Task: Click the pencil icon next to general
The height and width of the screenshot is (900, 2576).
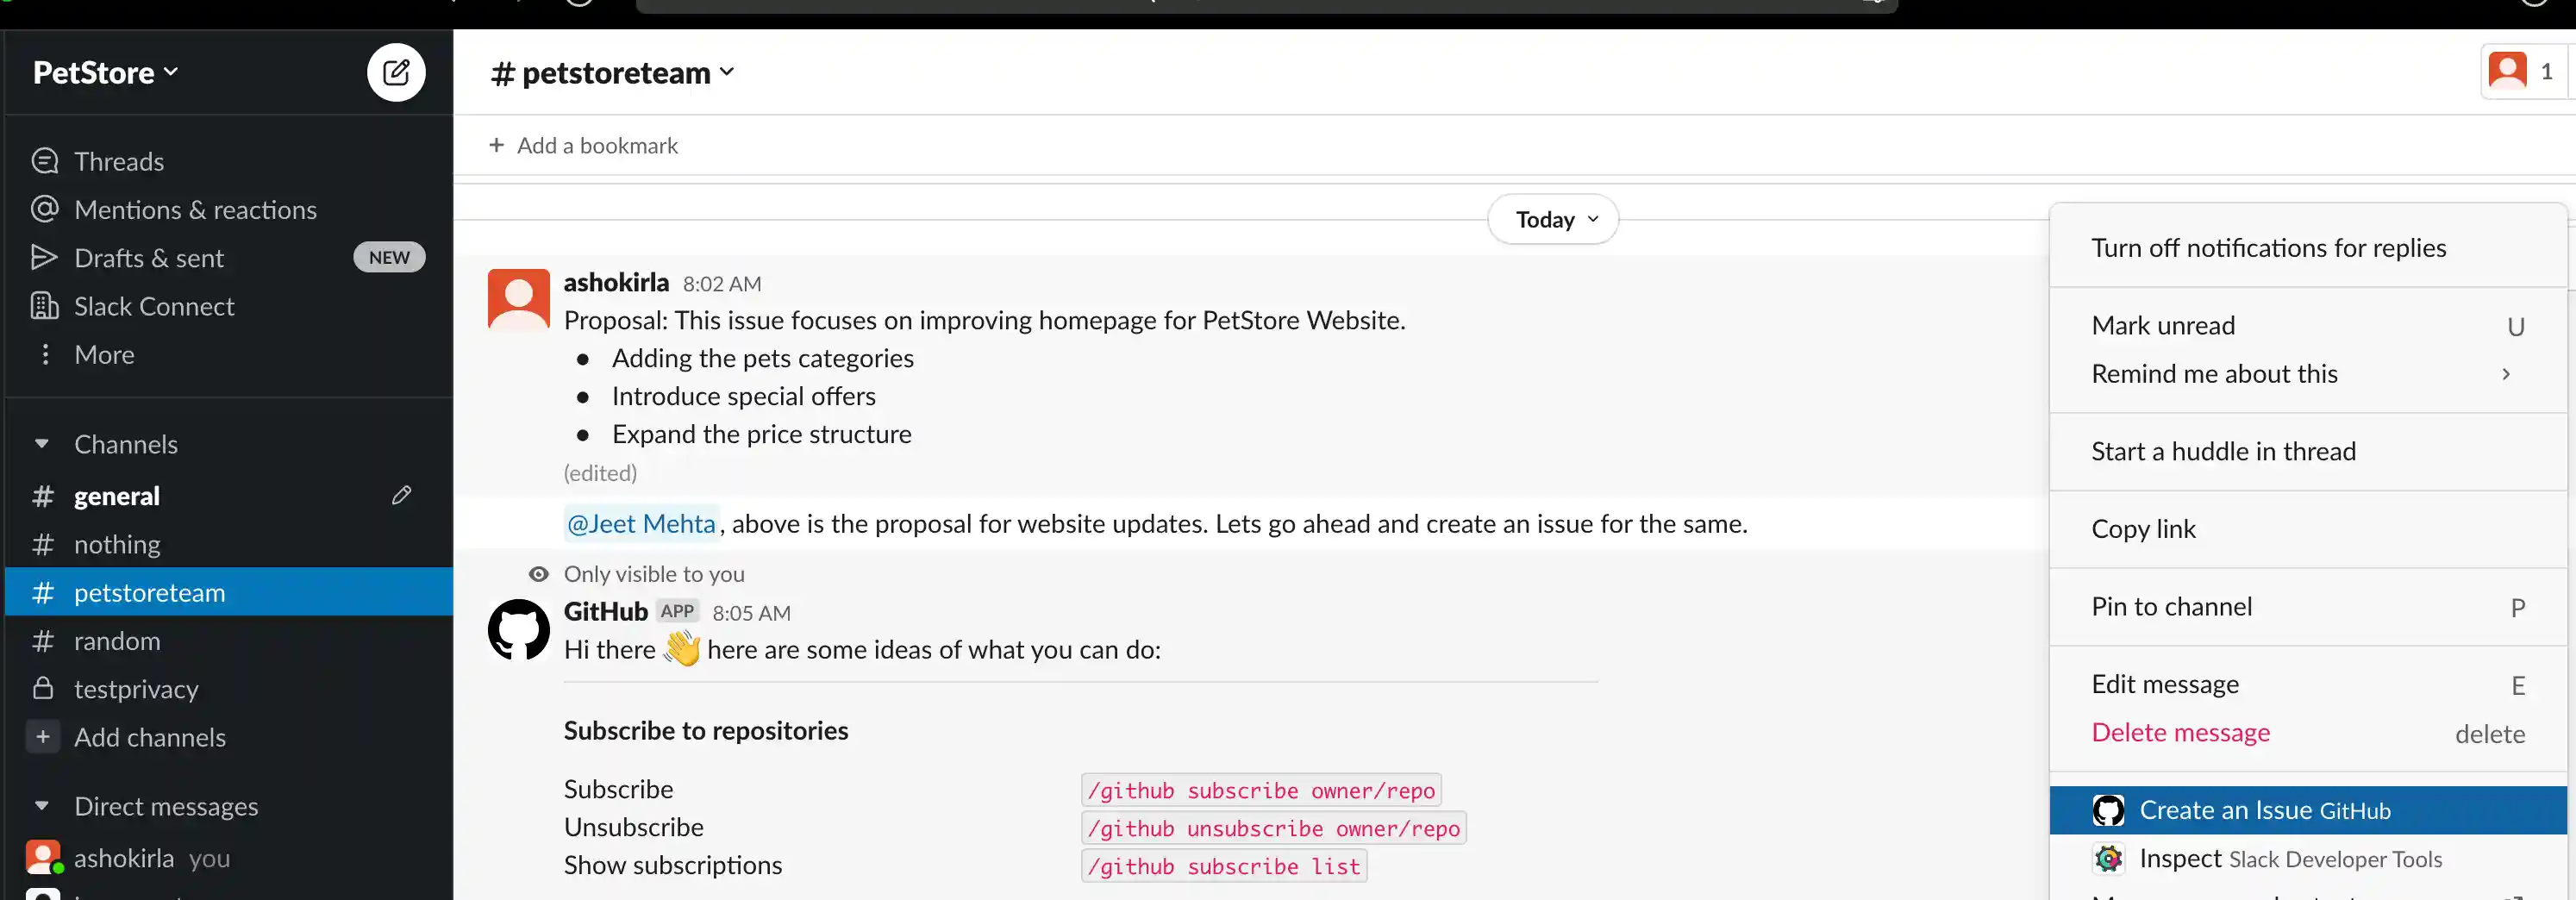Action: [x=401, y=495]
